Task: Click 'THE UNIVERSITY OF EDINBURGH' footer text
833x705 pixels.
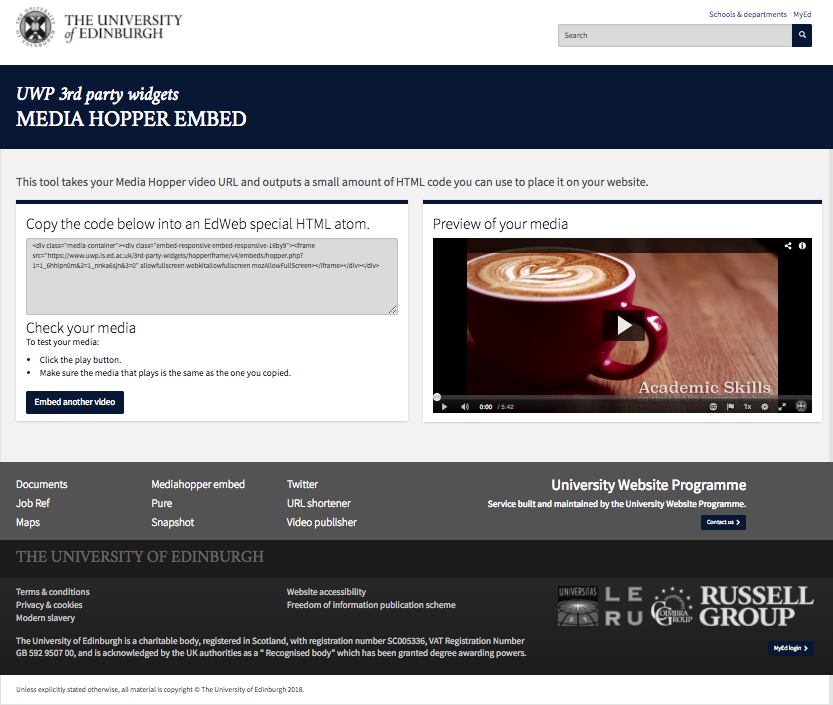Action: coord(140,557)
